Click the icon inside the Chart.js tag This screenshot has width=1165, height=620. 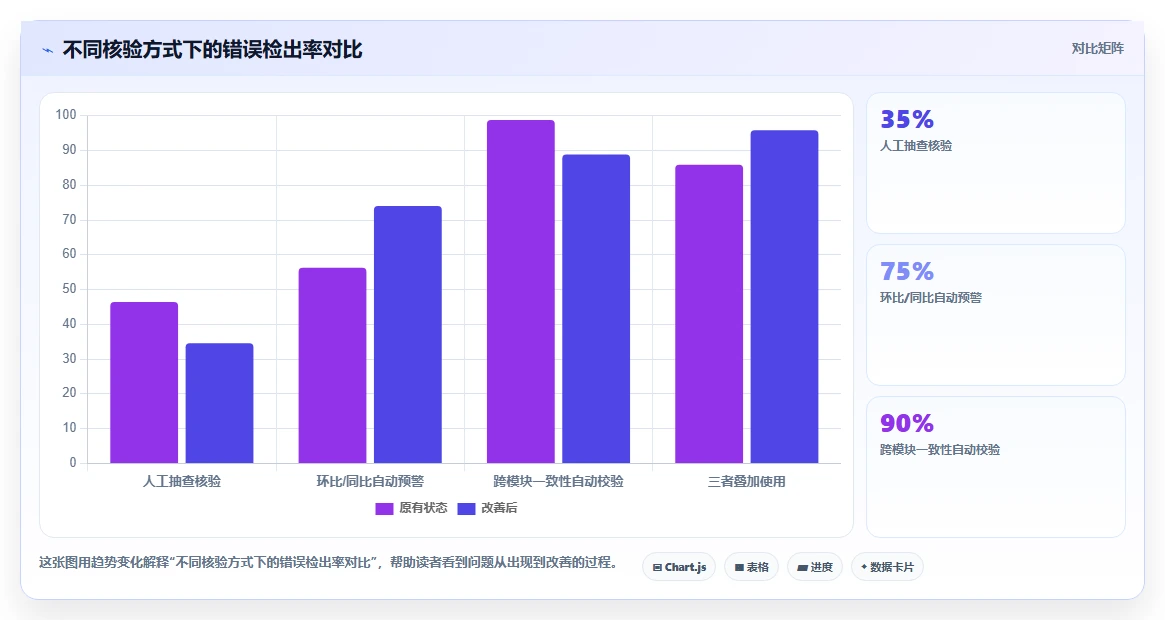coord(657,567)
